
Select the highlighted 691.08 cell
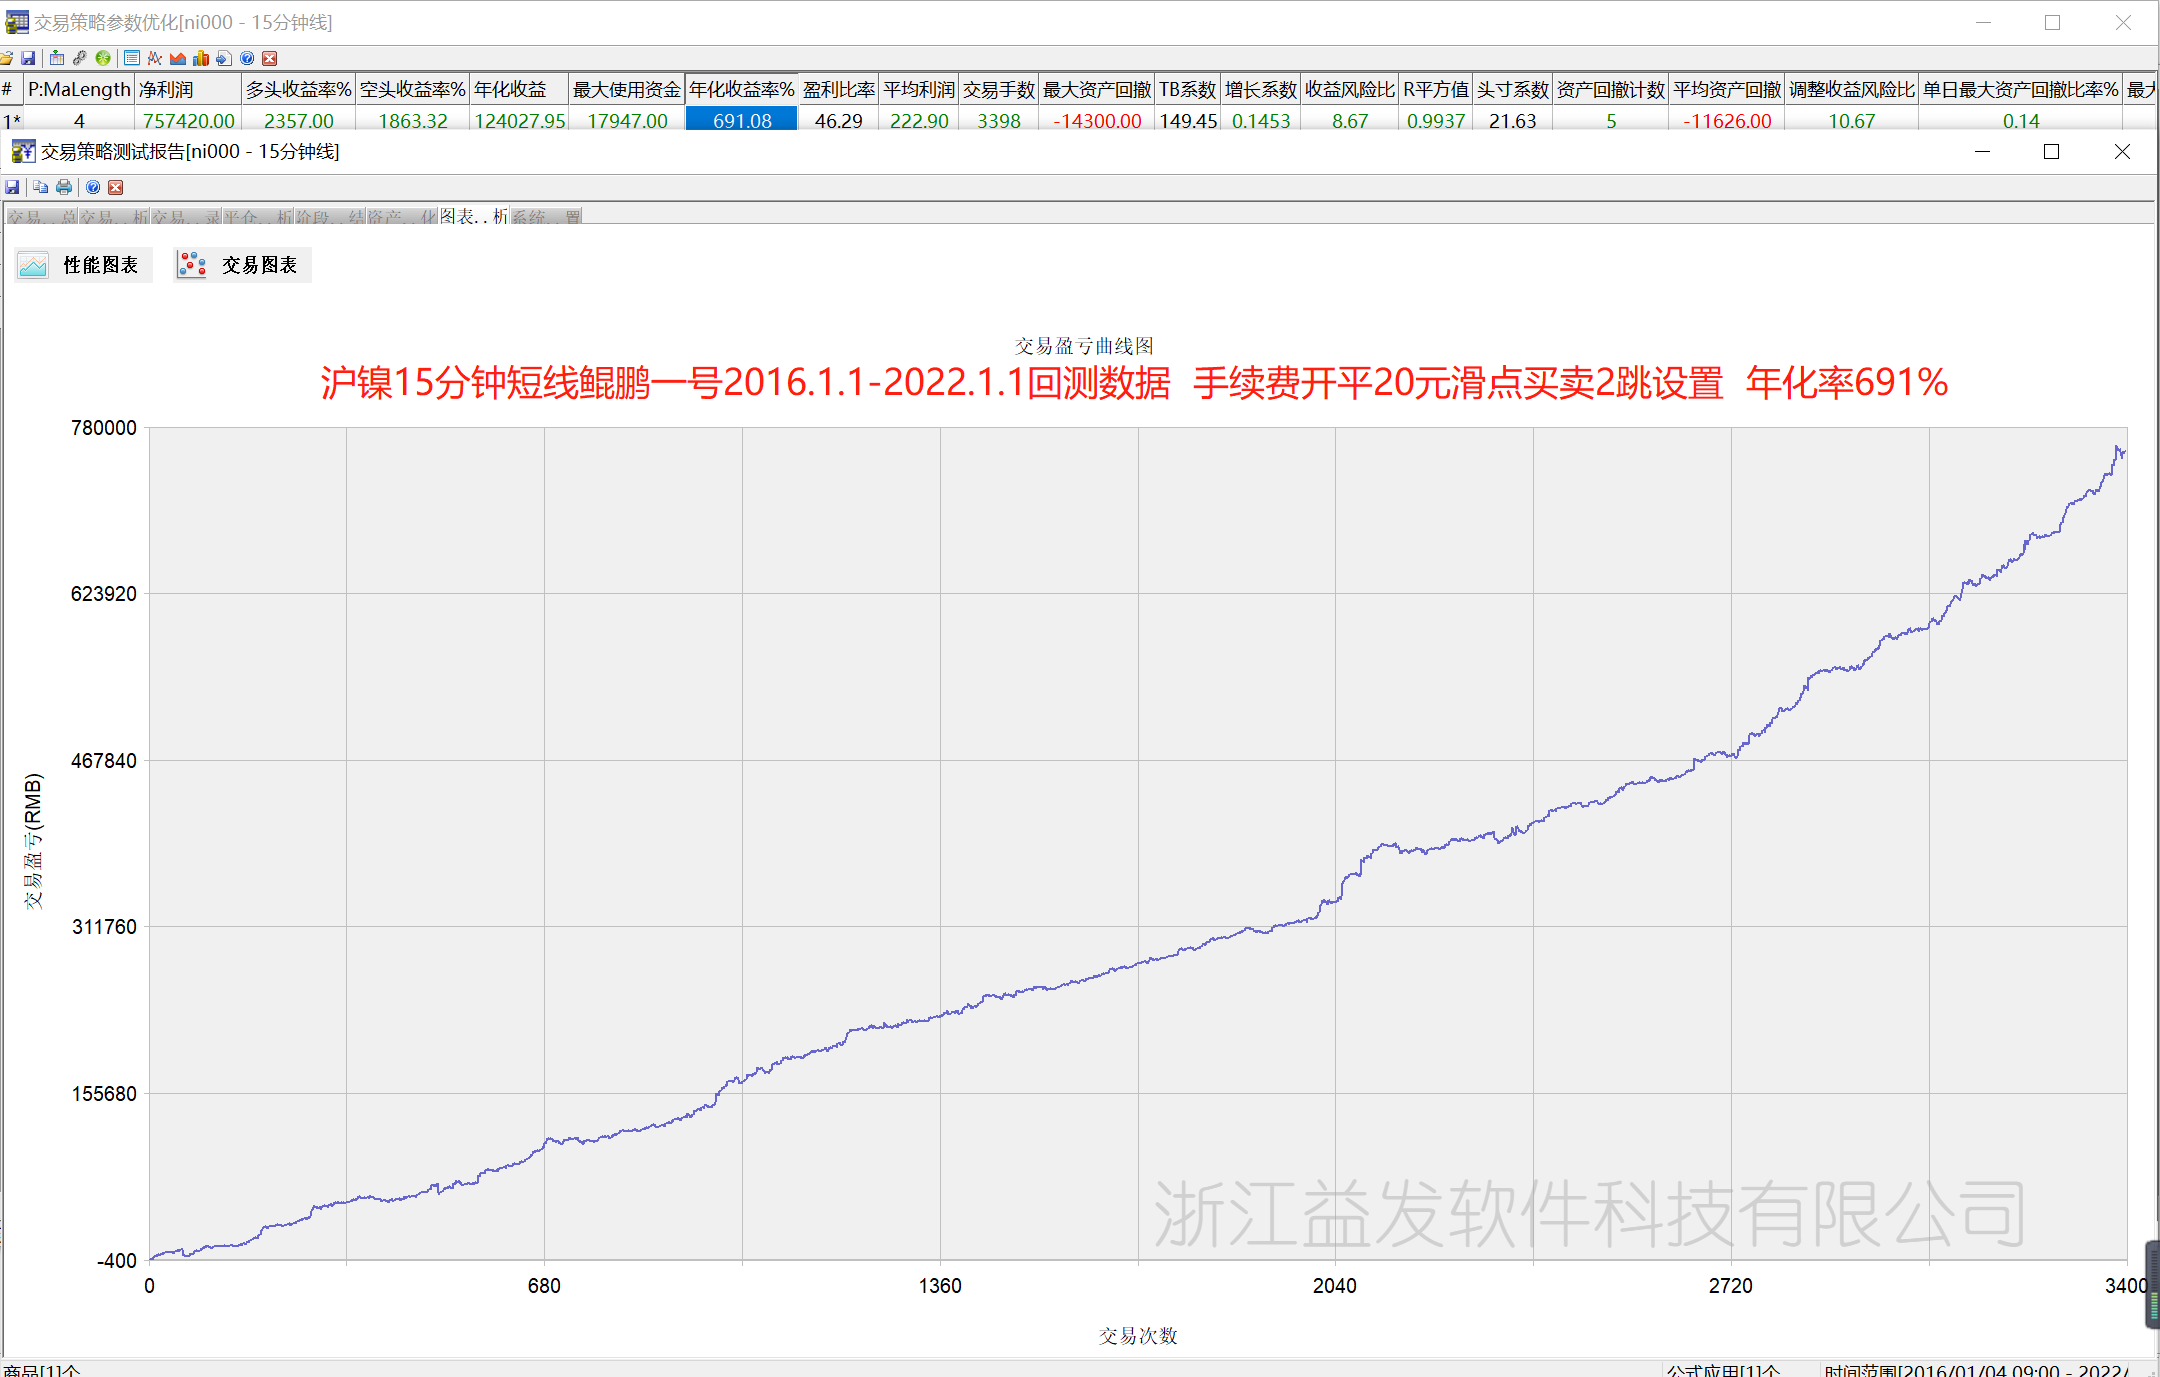coord(741,121)
